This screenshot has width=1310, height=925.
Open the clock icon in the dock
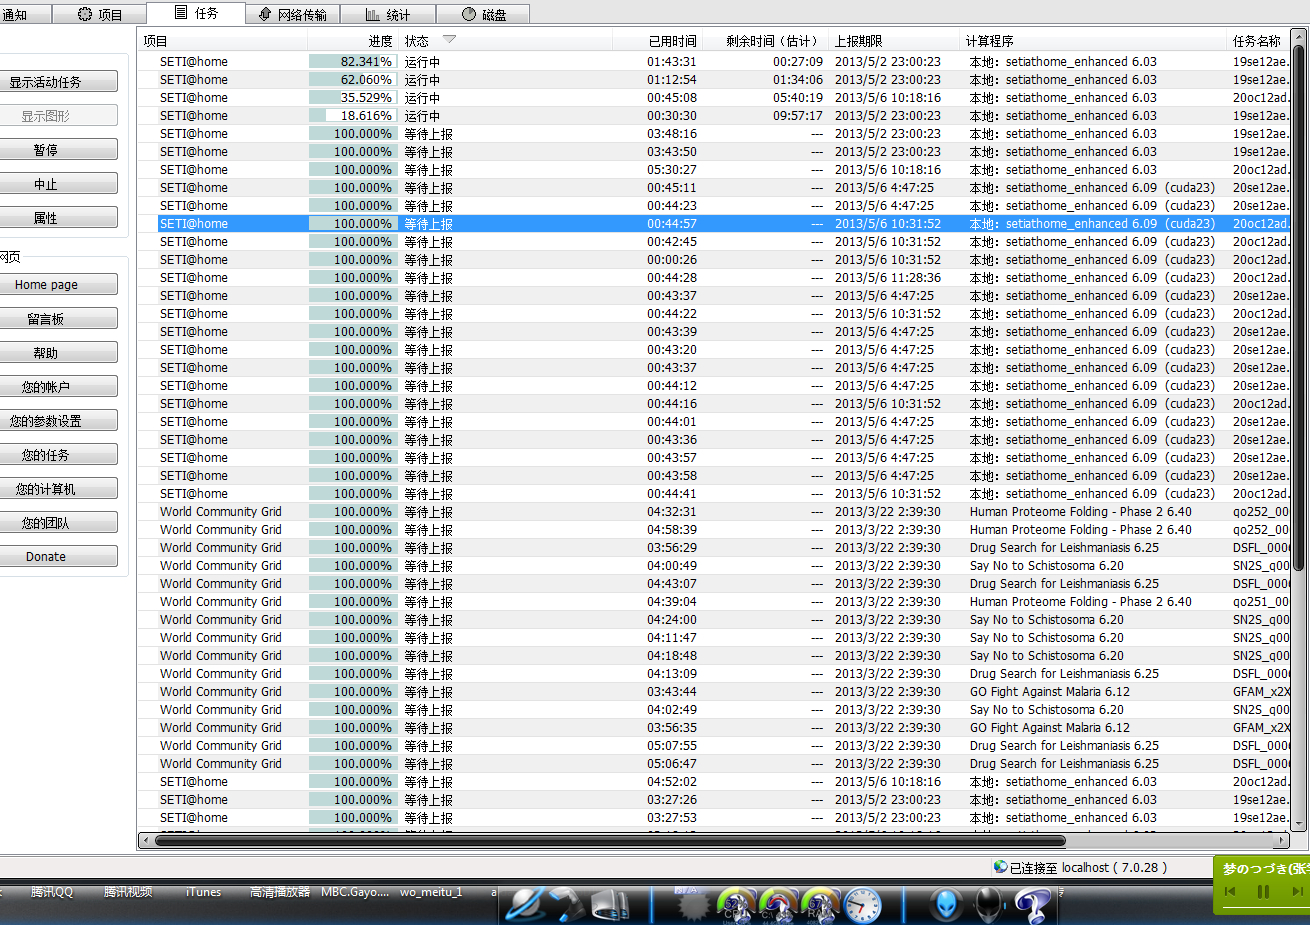[863, 905]
